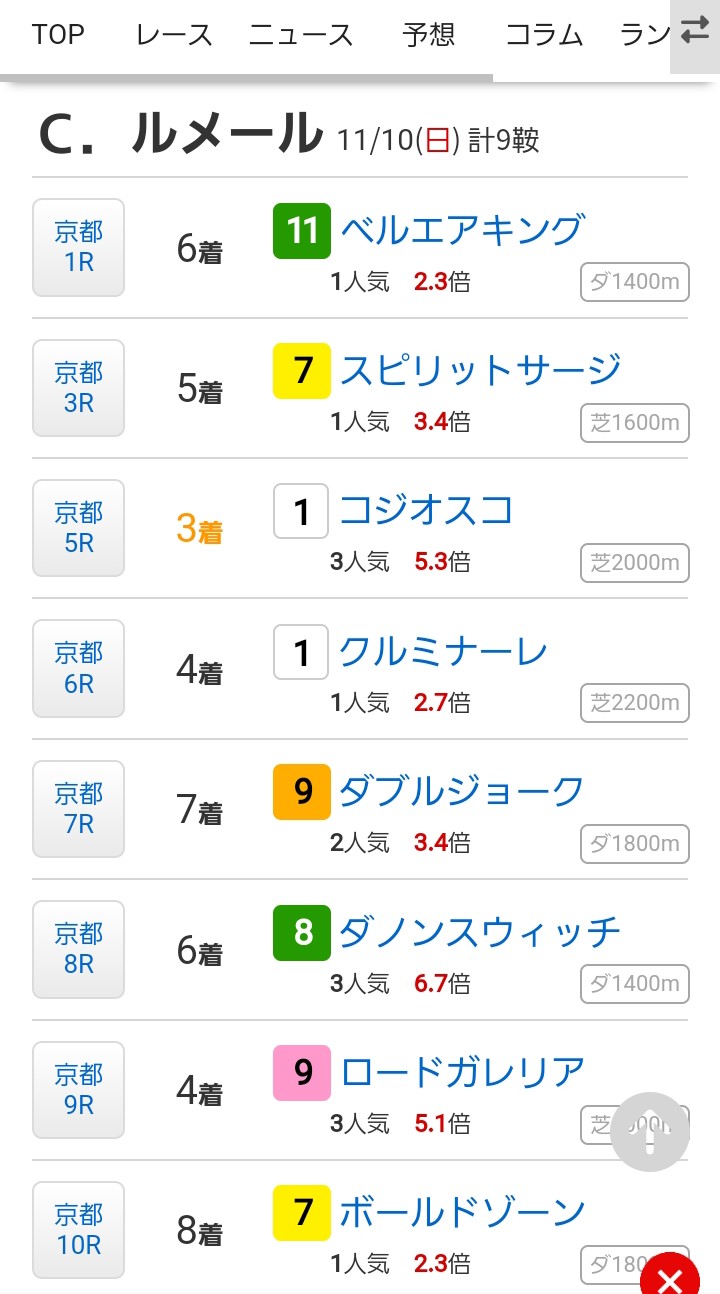Image resolution: width=720 pixels, height=1294 pixels.
Task: Open 京都 1R race button
Action: [78, 248]
